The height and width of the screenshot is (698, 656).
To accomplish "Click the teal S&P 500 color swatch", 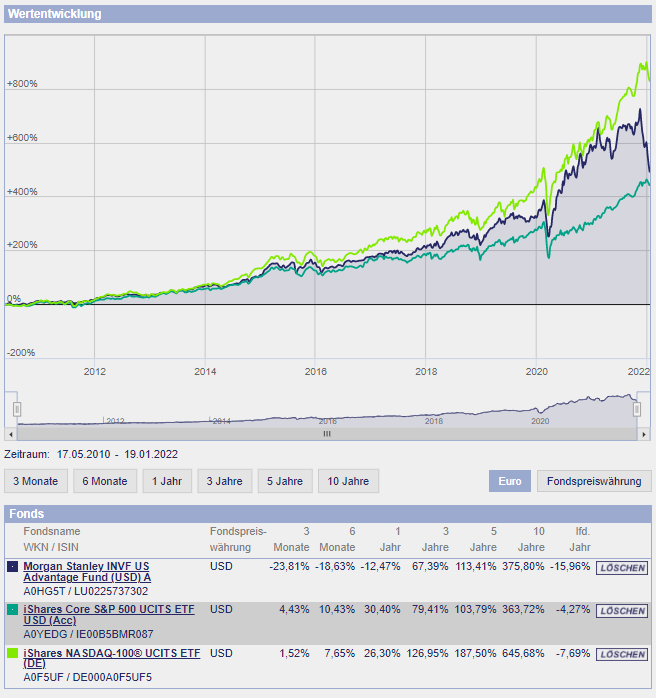I will (x=12, y=609).
